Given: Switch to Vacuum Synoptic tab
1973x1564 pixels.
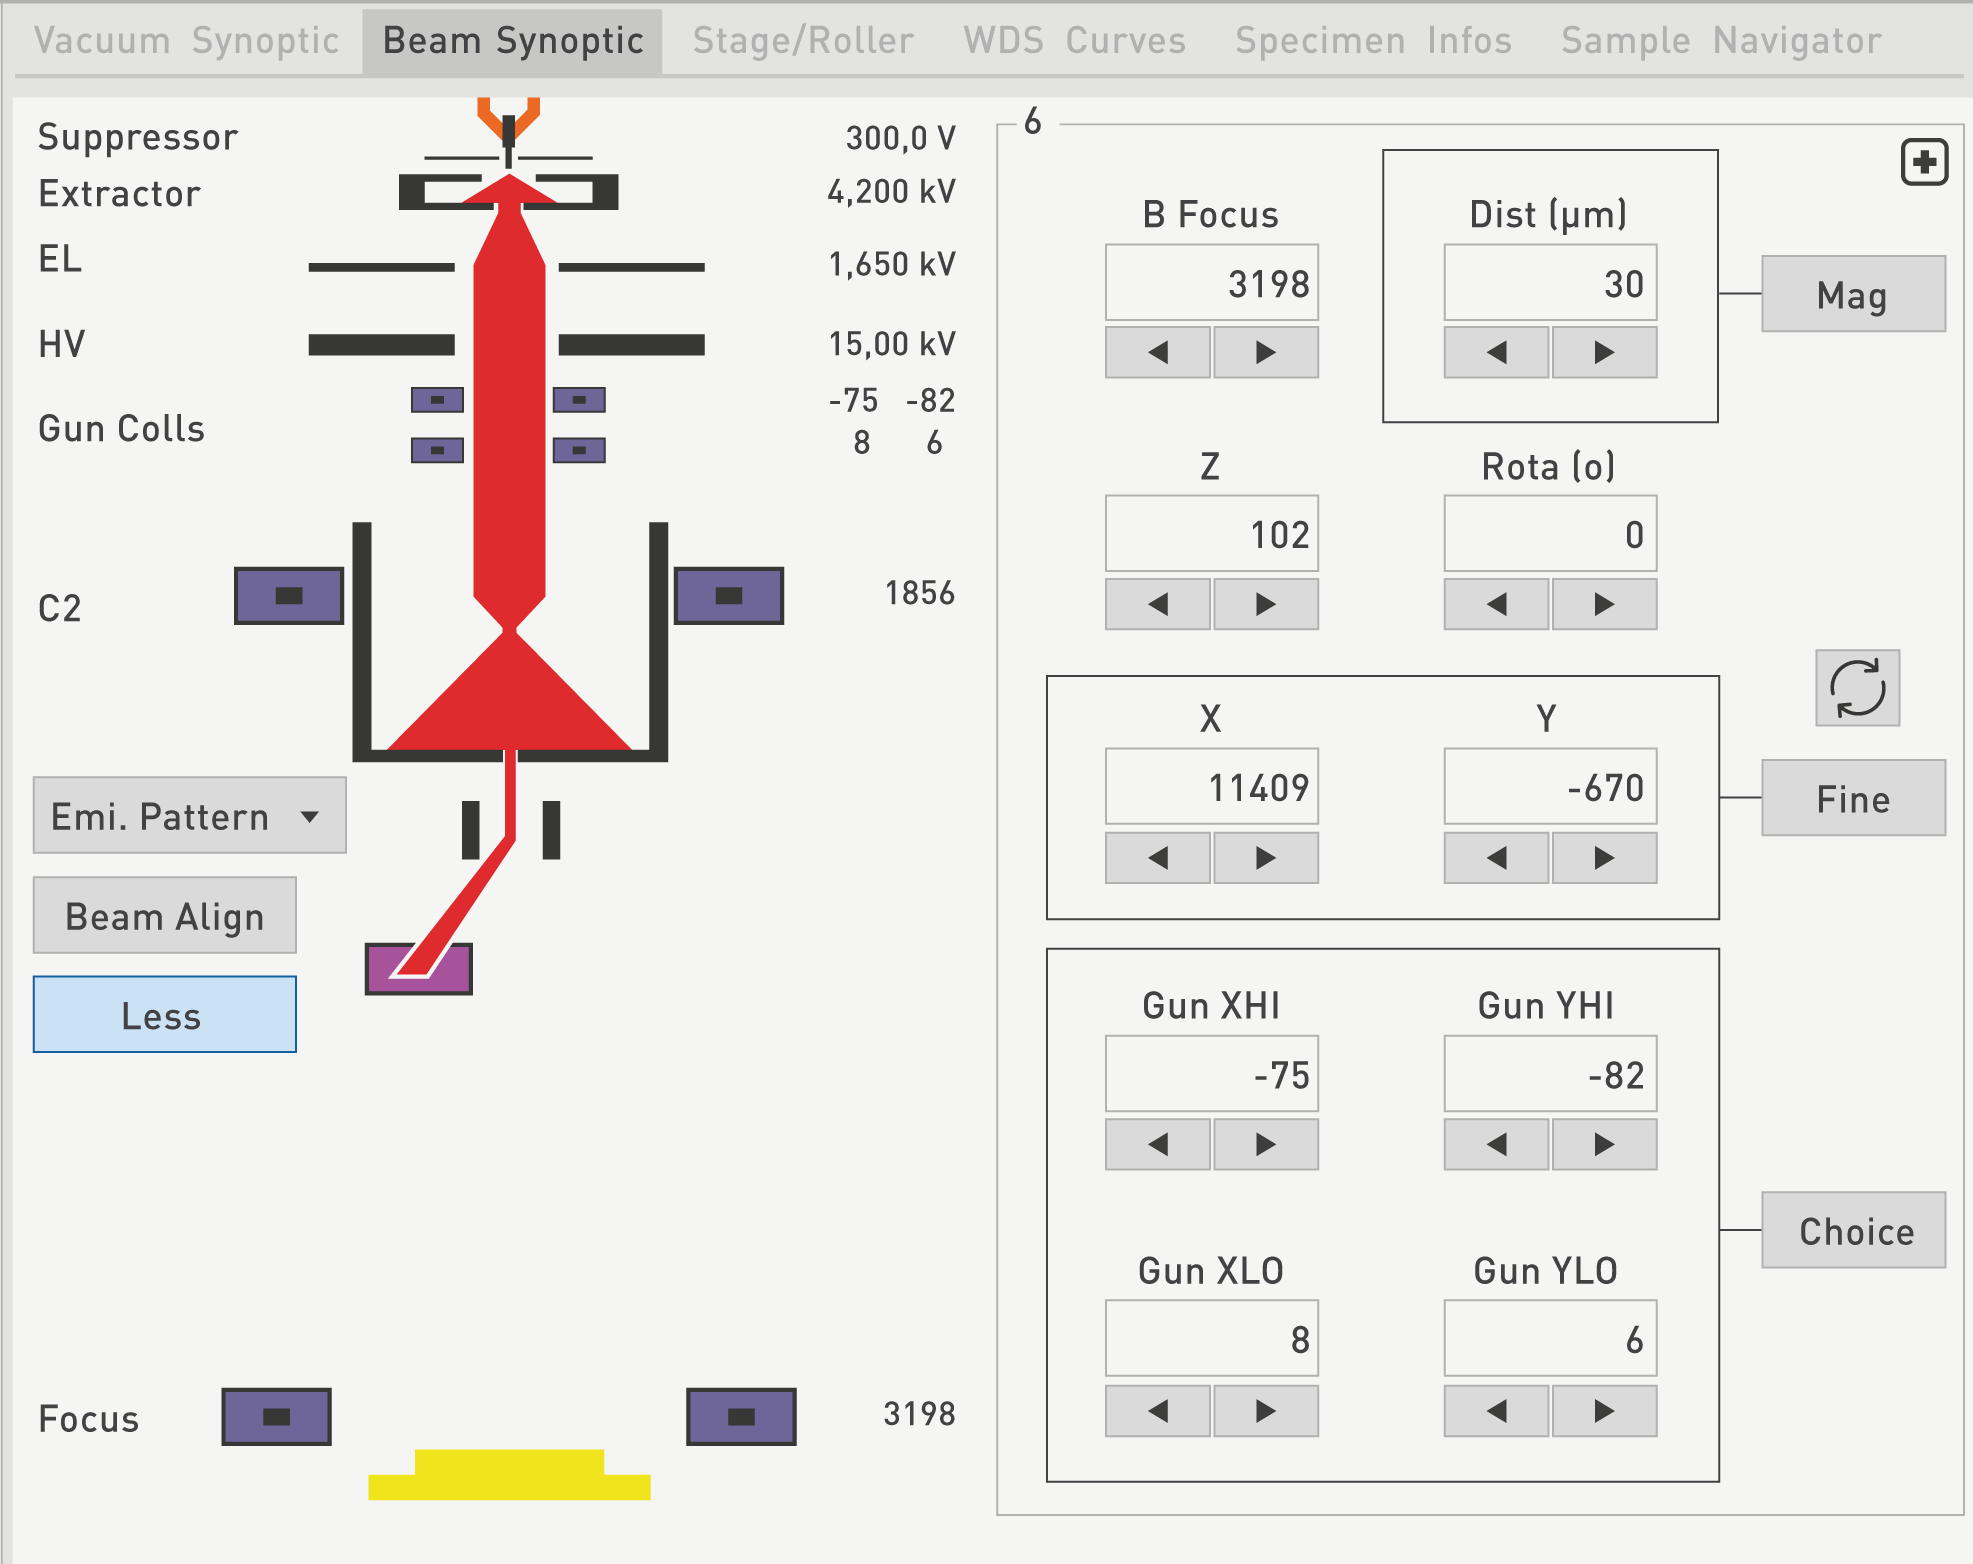Looking at the screenshot, I should click(x=187, y=41).
